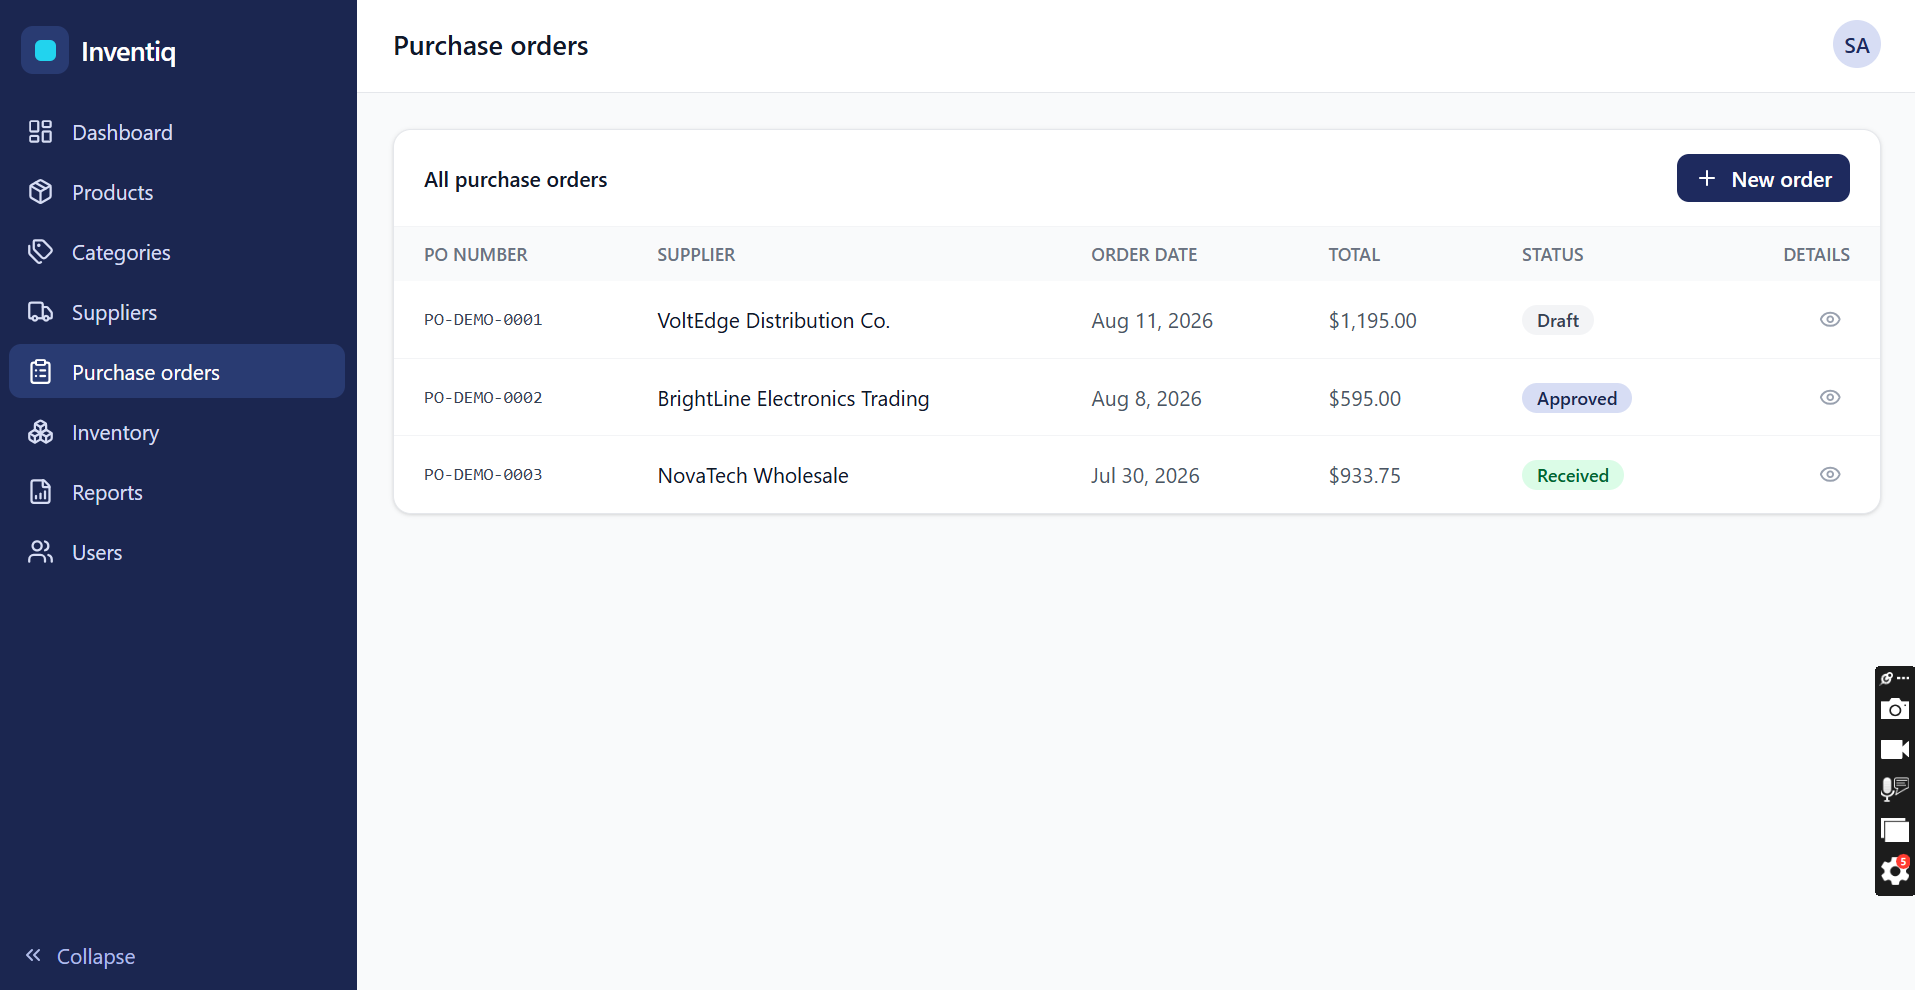Click the Aug 11, 2026 order date
The width and height of the screenshot is (1915, 990).
pyautogui.click(x=1152, y=320)
